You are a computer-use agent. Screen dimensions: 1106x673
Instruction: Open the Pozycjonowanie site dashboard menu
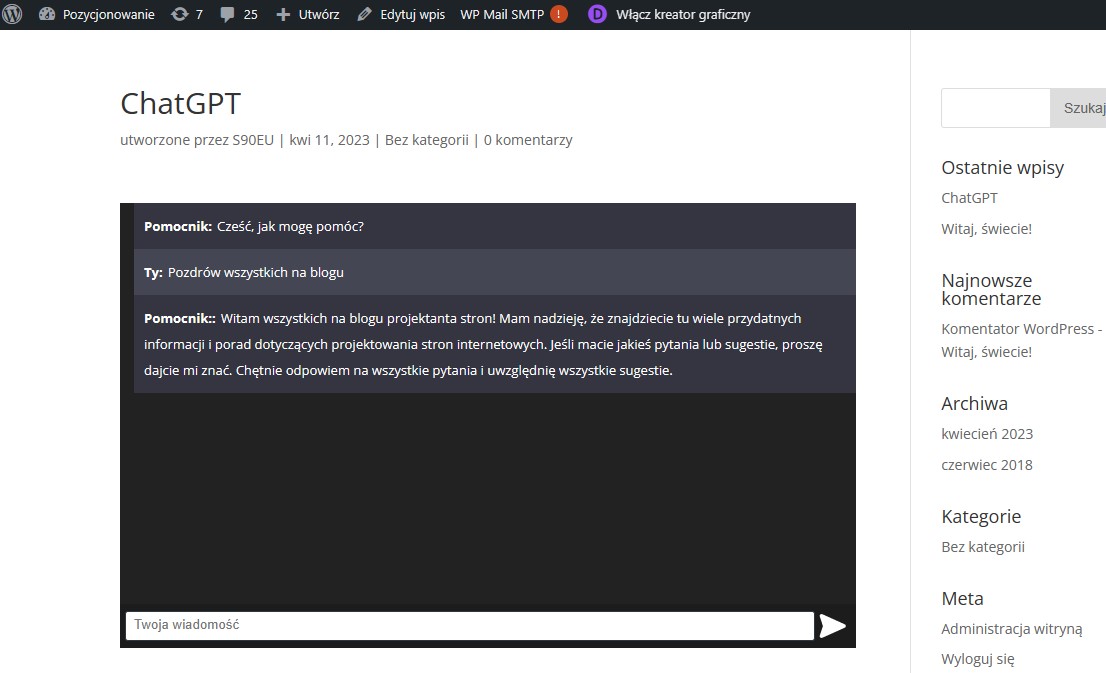point(97,14)
